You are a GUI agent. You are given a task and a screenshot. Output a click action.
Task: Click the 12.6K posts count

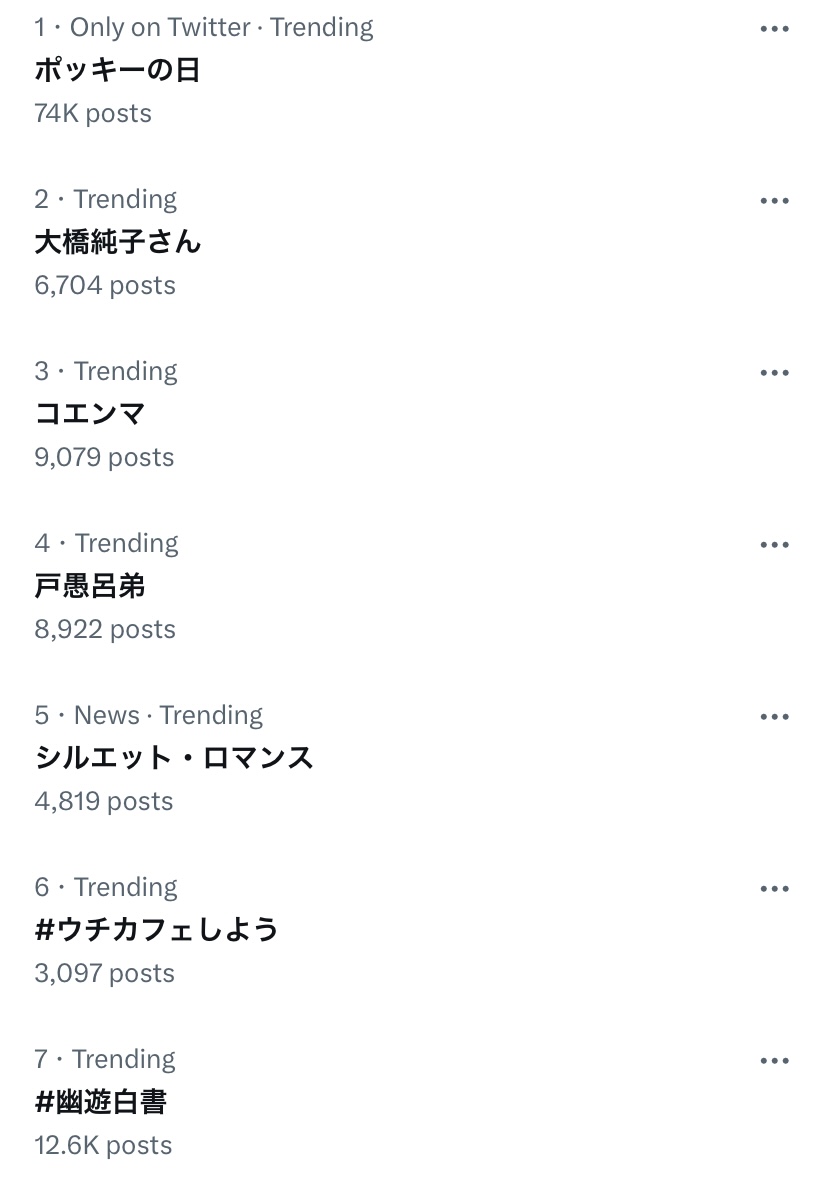[x=103, y=1145]
